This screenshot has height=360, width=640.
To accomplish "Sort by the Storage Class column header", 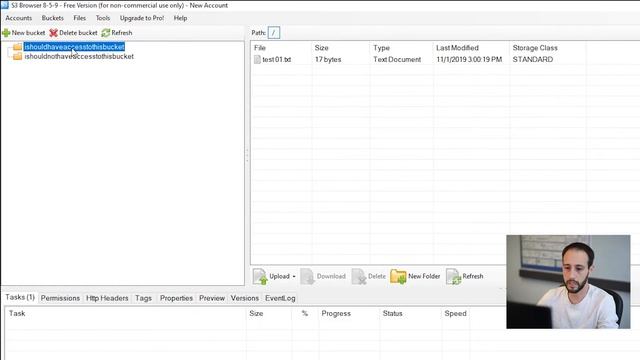I will point(535,48).
